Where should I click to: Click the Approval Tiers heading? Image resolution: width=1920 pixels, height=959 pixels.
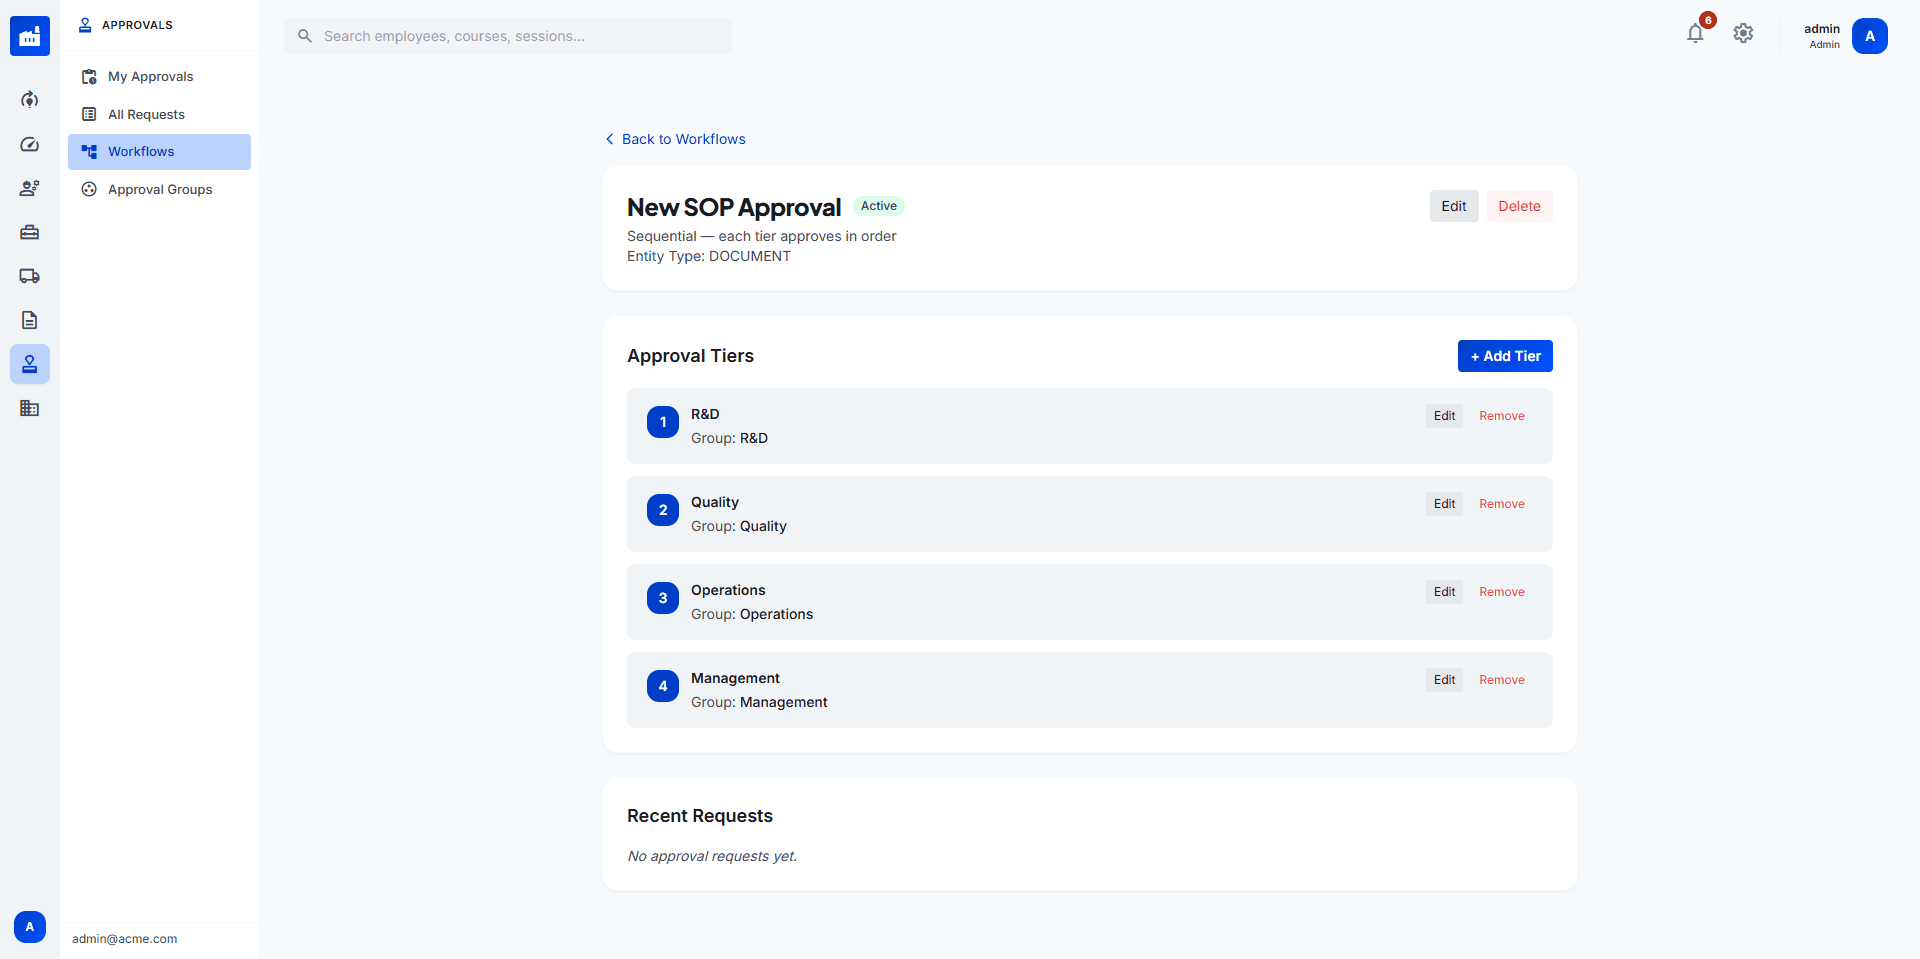click(691, 356)
